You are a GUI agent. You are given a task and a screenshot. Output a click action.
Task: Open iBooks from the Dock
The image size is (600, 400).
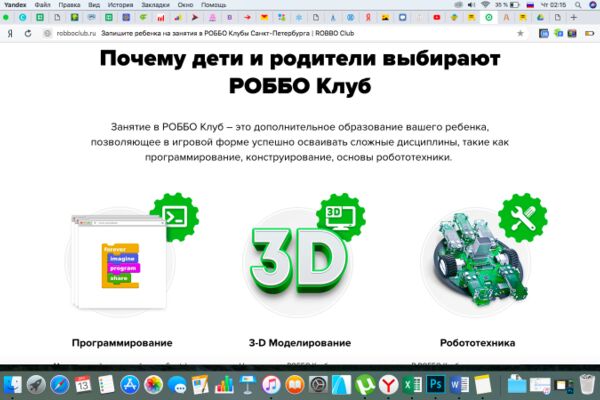[x=294, y=384]
